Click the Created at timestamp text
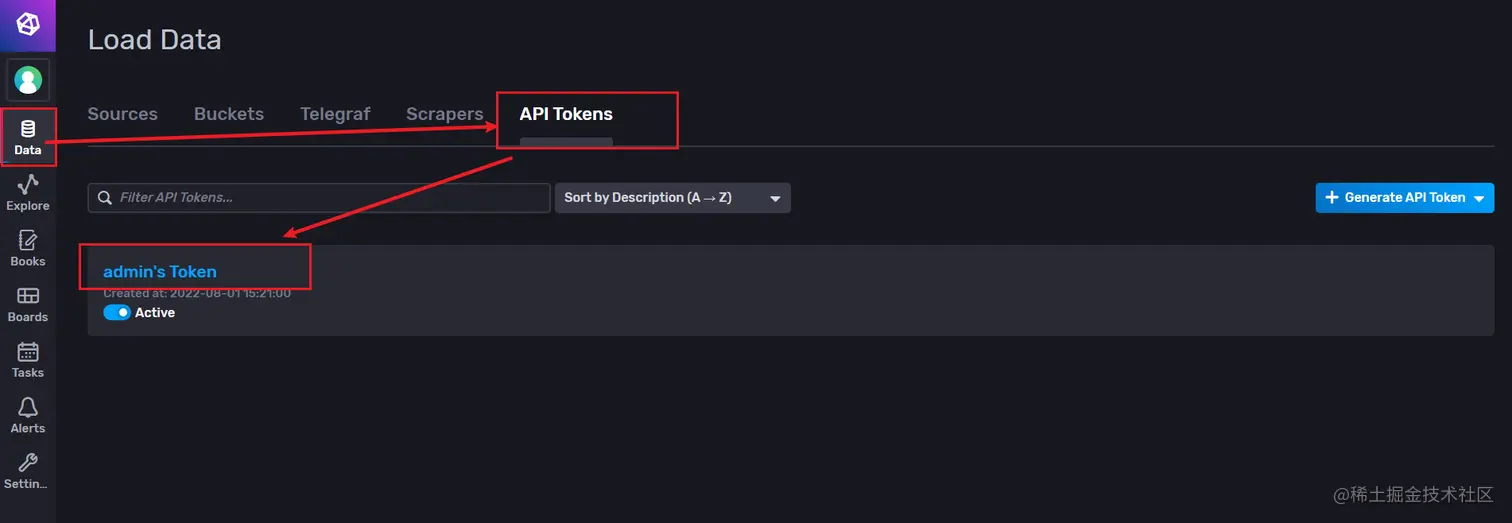 (x=197, y=293)
